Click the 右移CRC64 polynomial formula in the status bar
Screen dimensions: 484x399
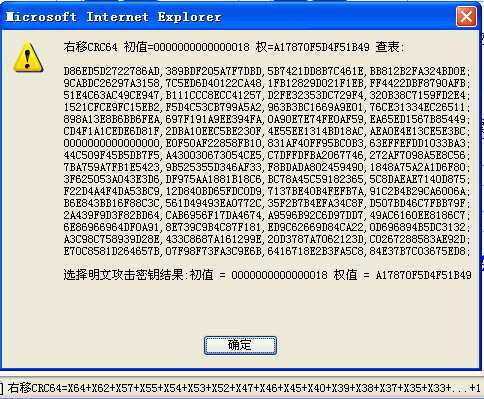pyautogui.click(x=244, y=388)
